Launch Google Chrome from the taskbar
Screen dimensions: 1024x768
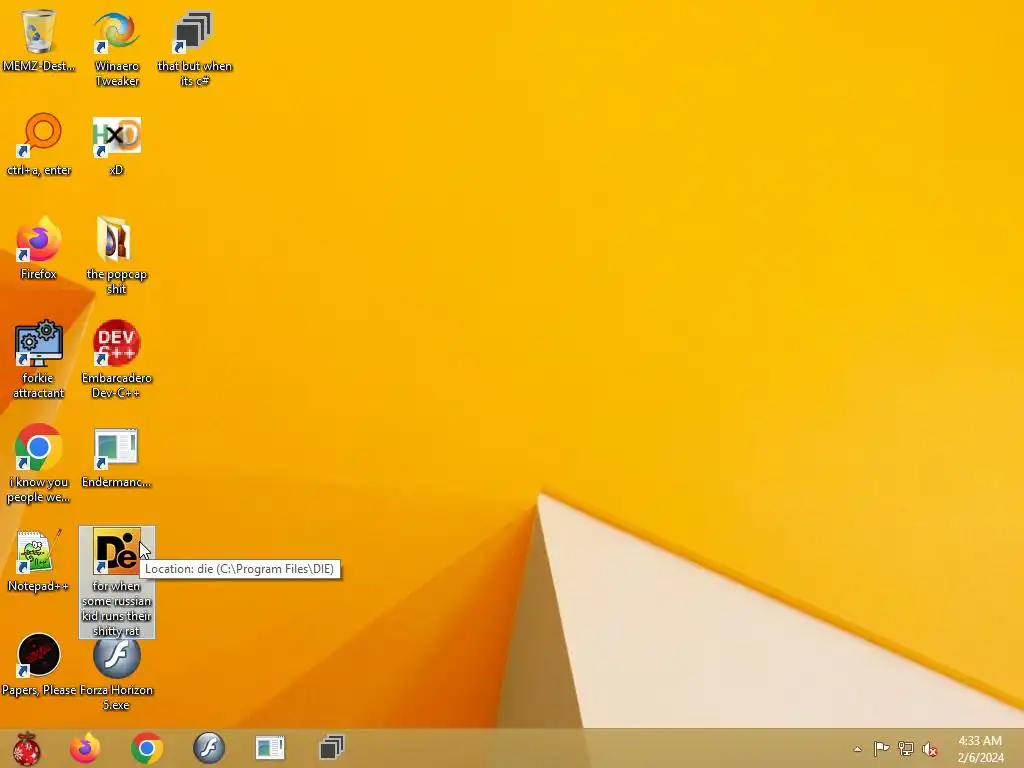(147, 748)
